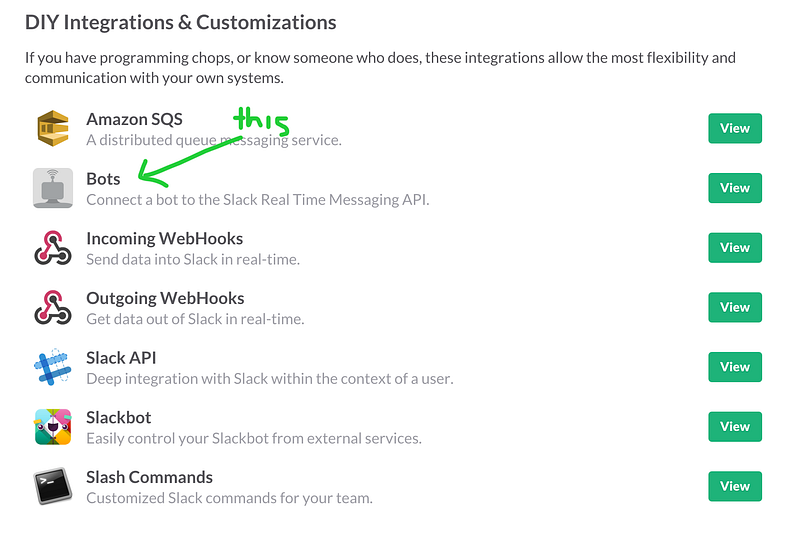Open the Bots title link

[x=104, y=179]
